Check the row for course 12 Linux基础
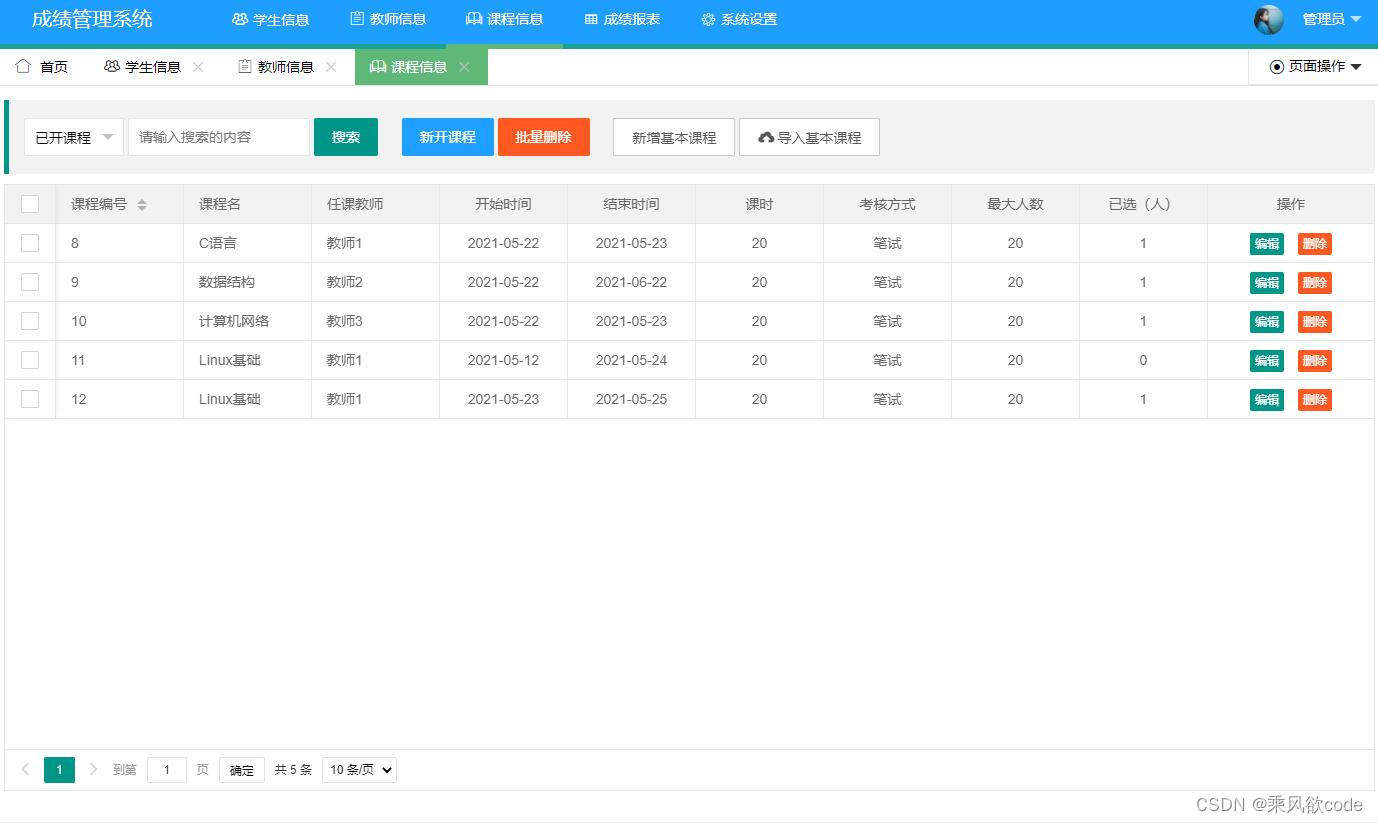 coord(30,399)
